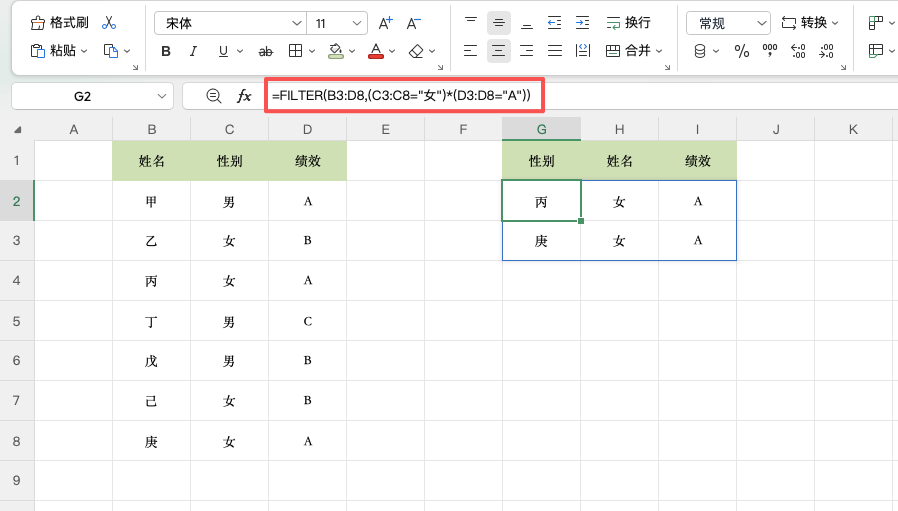Click the Cut scissors icon

[x=109, y=23]
